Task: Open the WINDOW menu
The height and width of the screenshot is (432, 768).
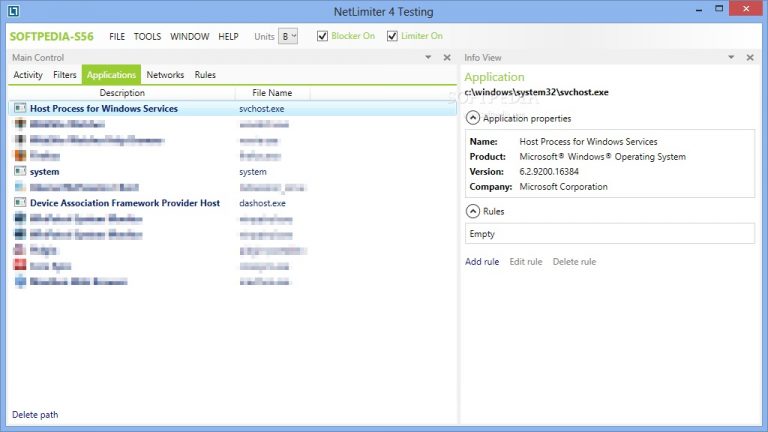Action: (190, 36)
